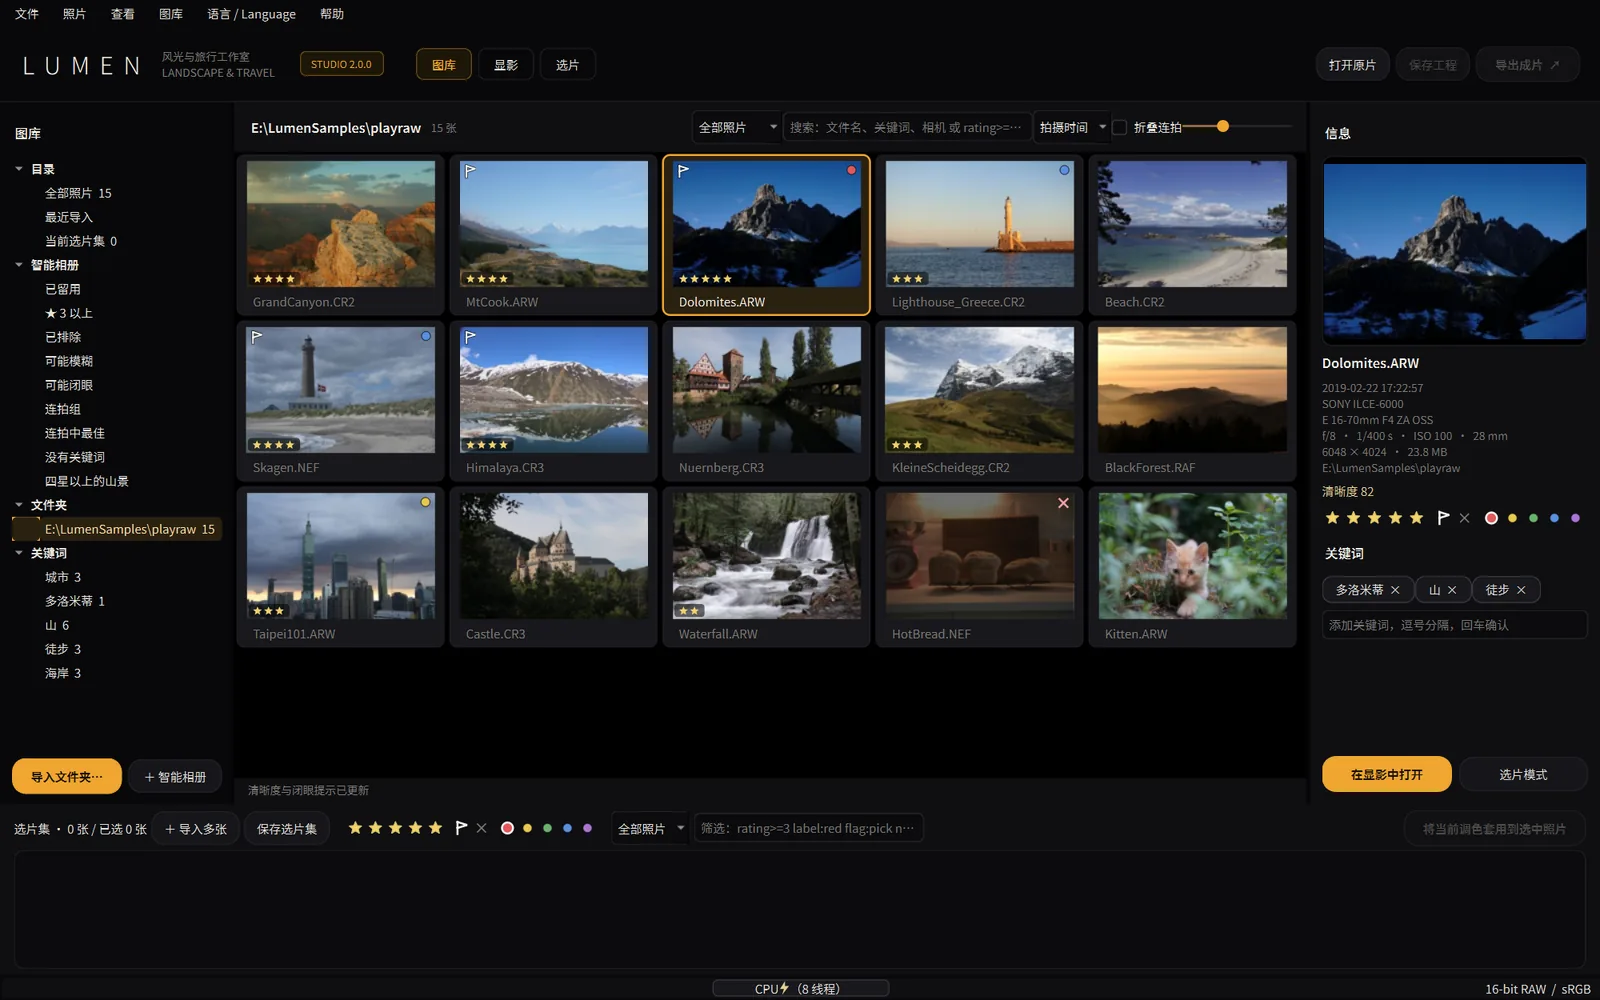Open the 拍摄时间 sort dropdown
This screenshot has height=1000, width=1600.
1072,127
